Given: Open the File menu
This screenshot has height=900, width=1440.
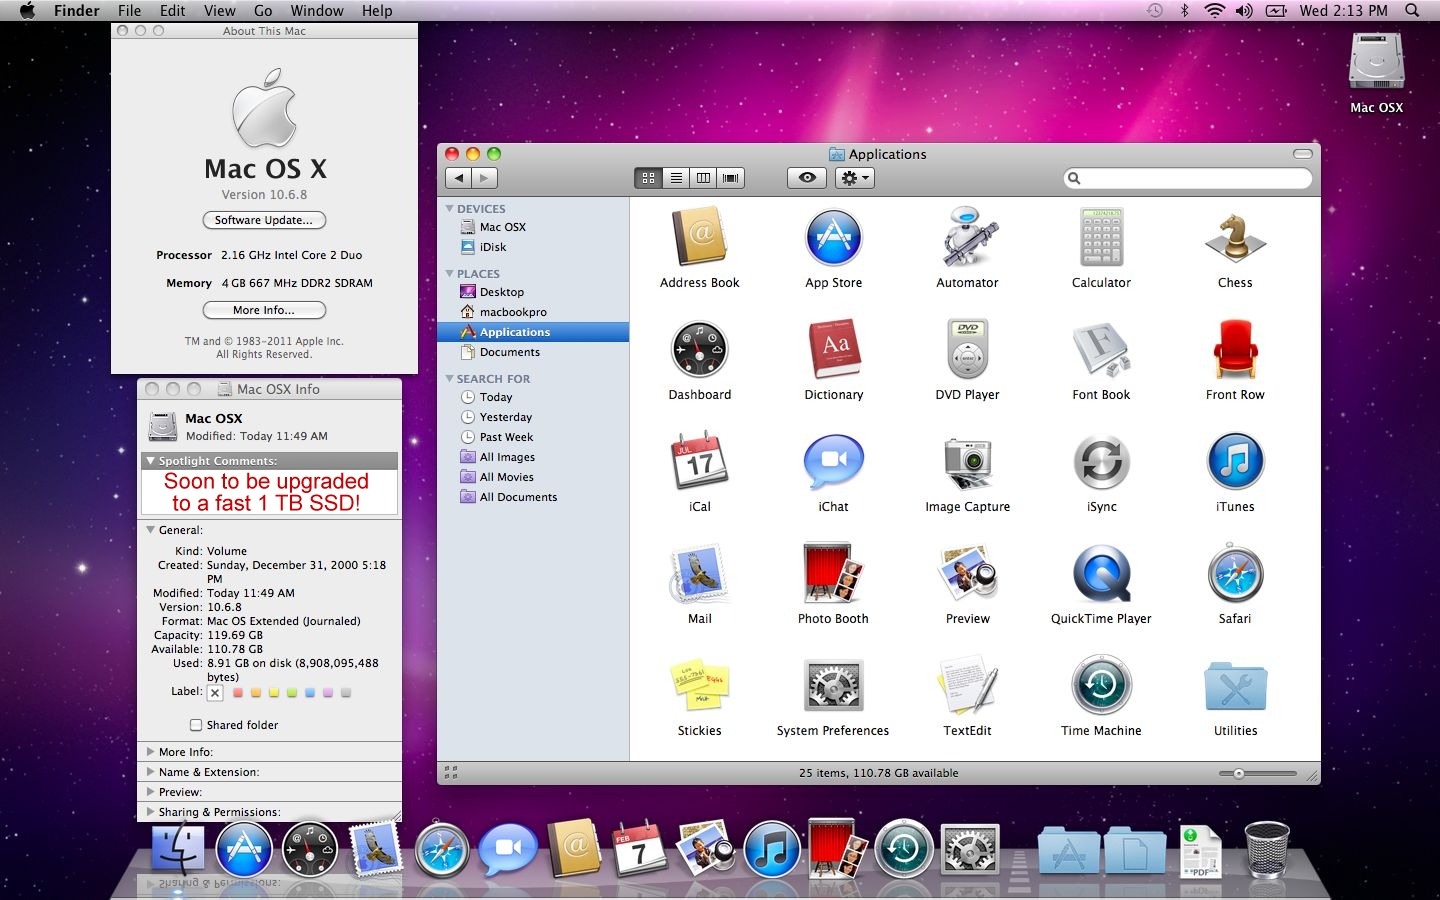Looking at the screenshot, I should click(129, 10).
